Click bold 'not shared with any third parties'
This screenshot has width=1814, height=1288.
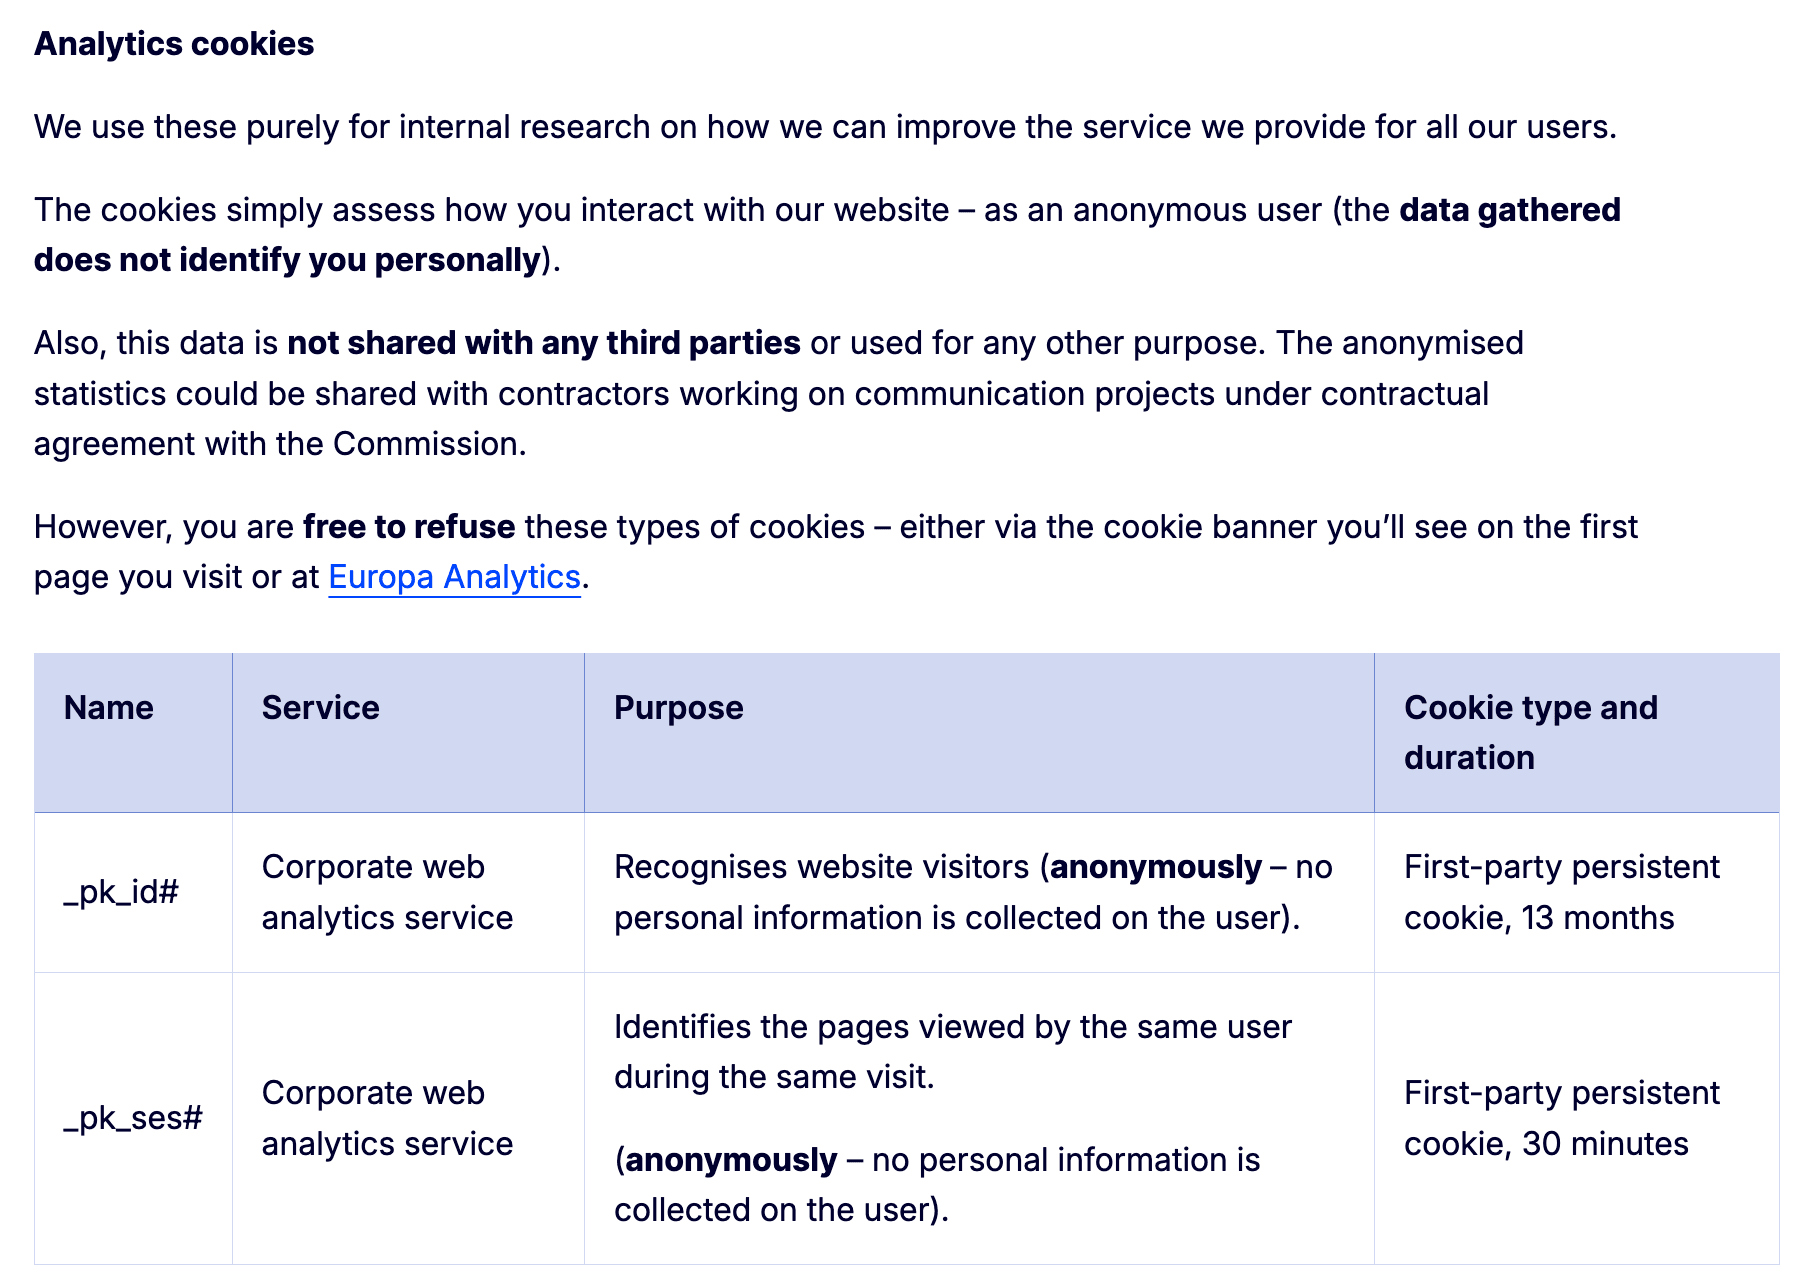pyautogui.click(x=544, y=343)
